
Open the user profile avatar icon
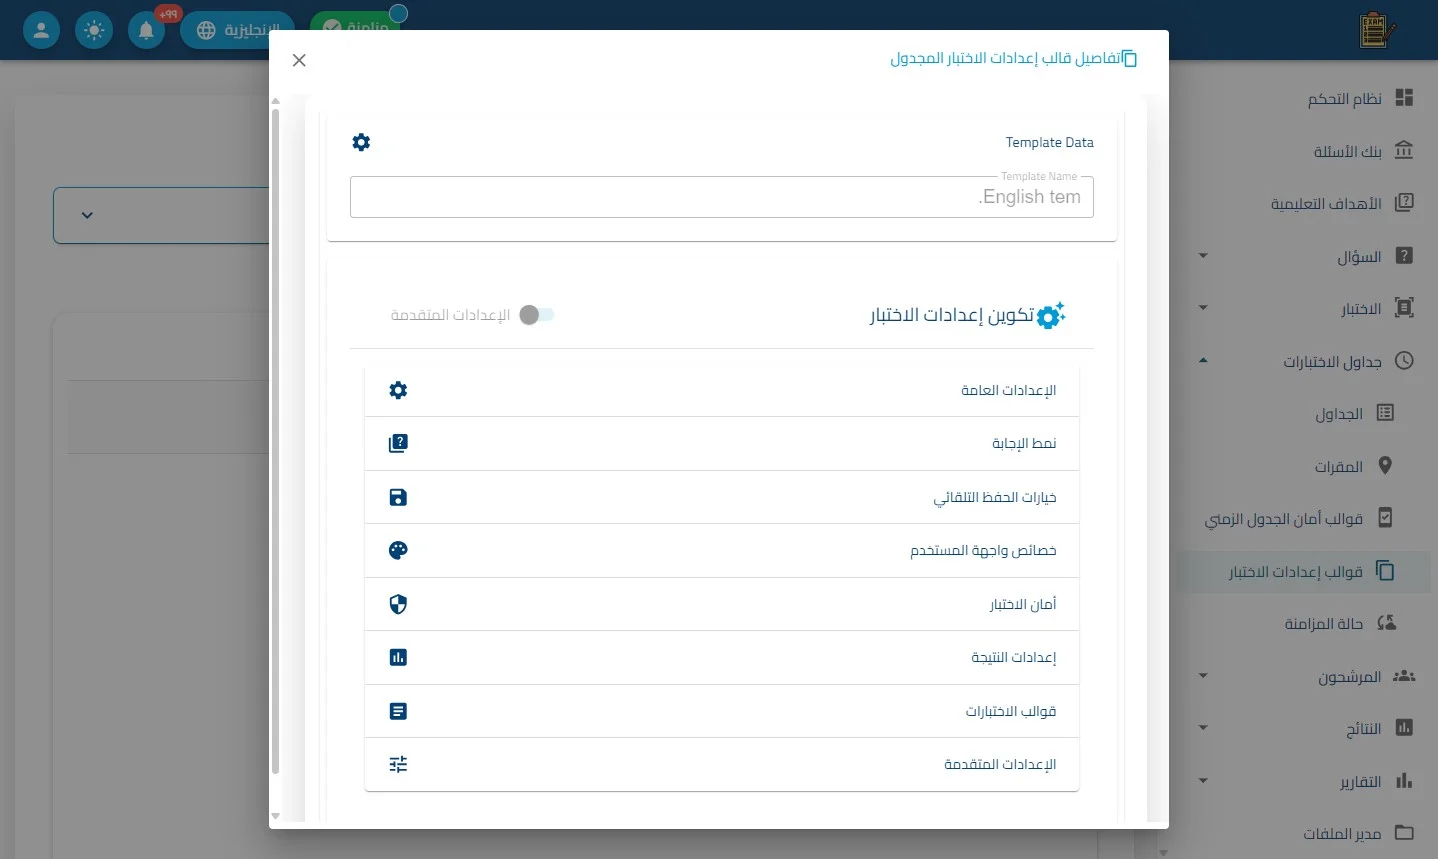pos(41,30)
